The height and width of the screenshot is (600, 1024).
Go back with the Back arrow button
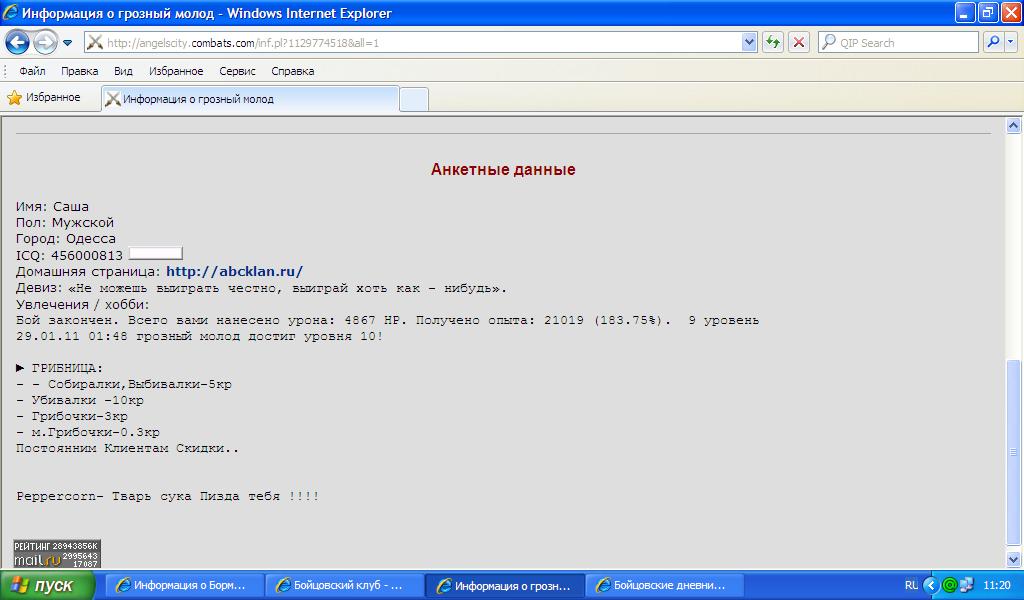pyautogui.click(x=18, y=43)
